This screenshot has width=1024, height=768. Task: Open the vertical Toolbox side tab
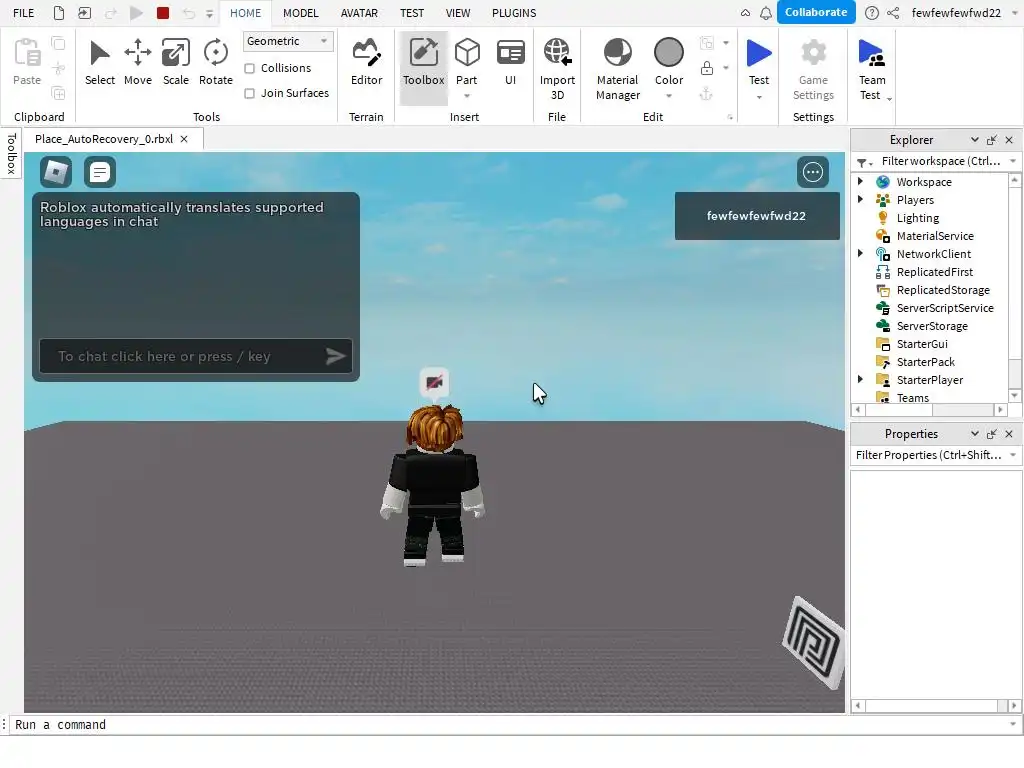tap(11, 154)
